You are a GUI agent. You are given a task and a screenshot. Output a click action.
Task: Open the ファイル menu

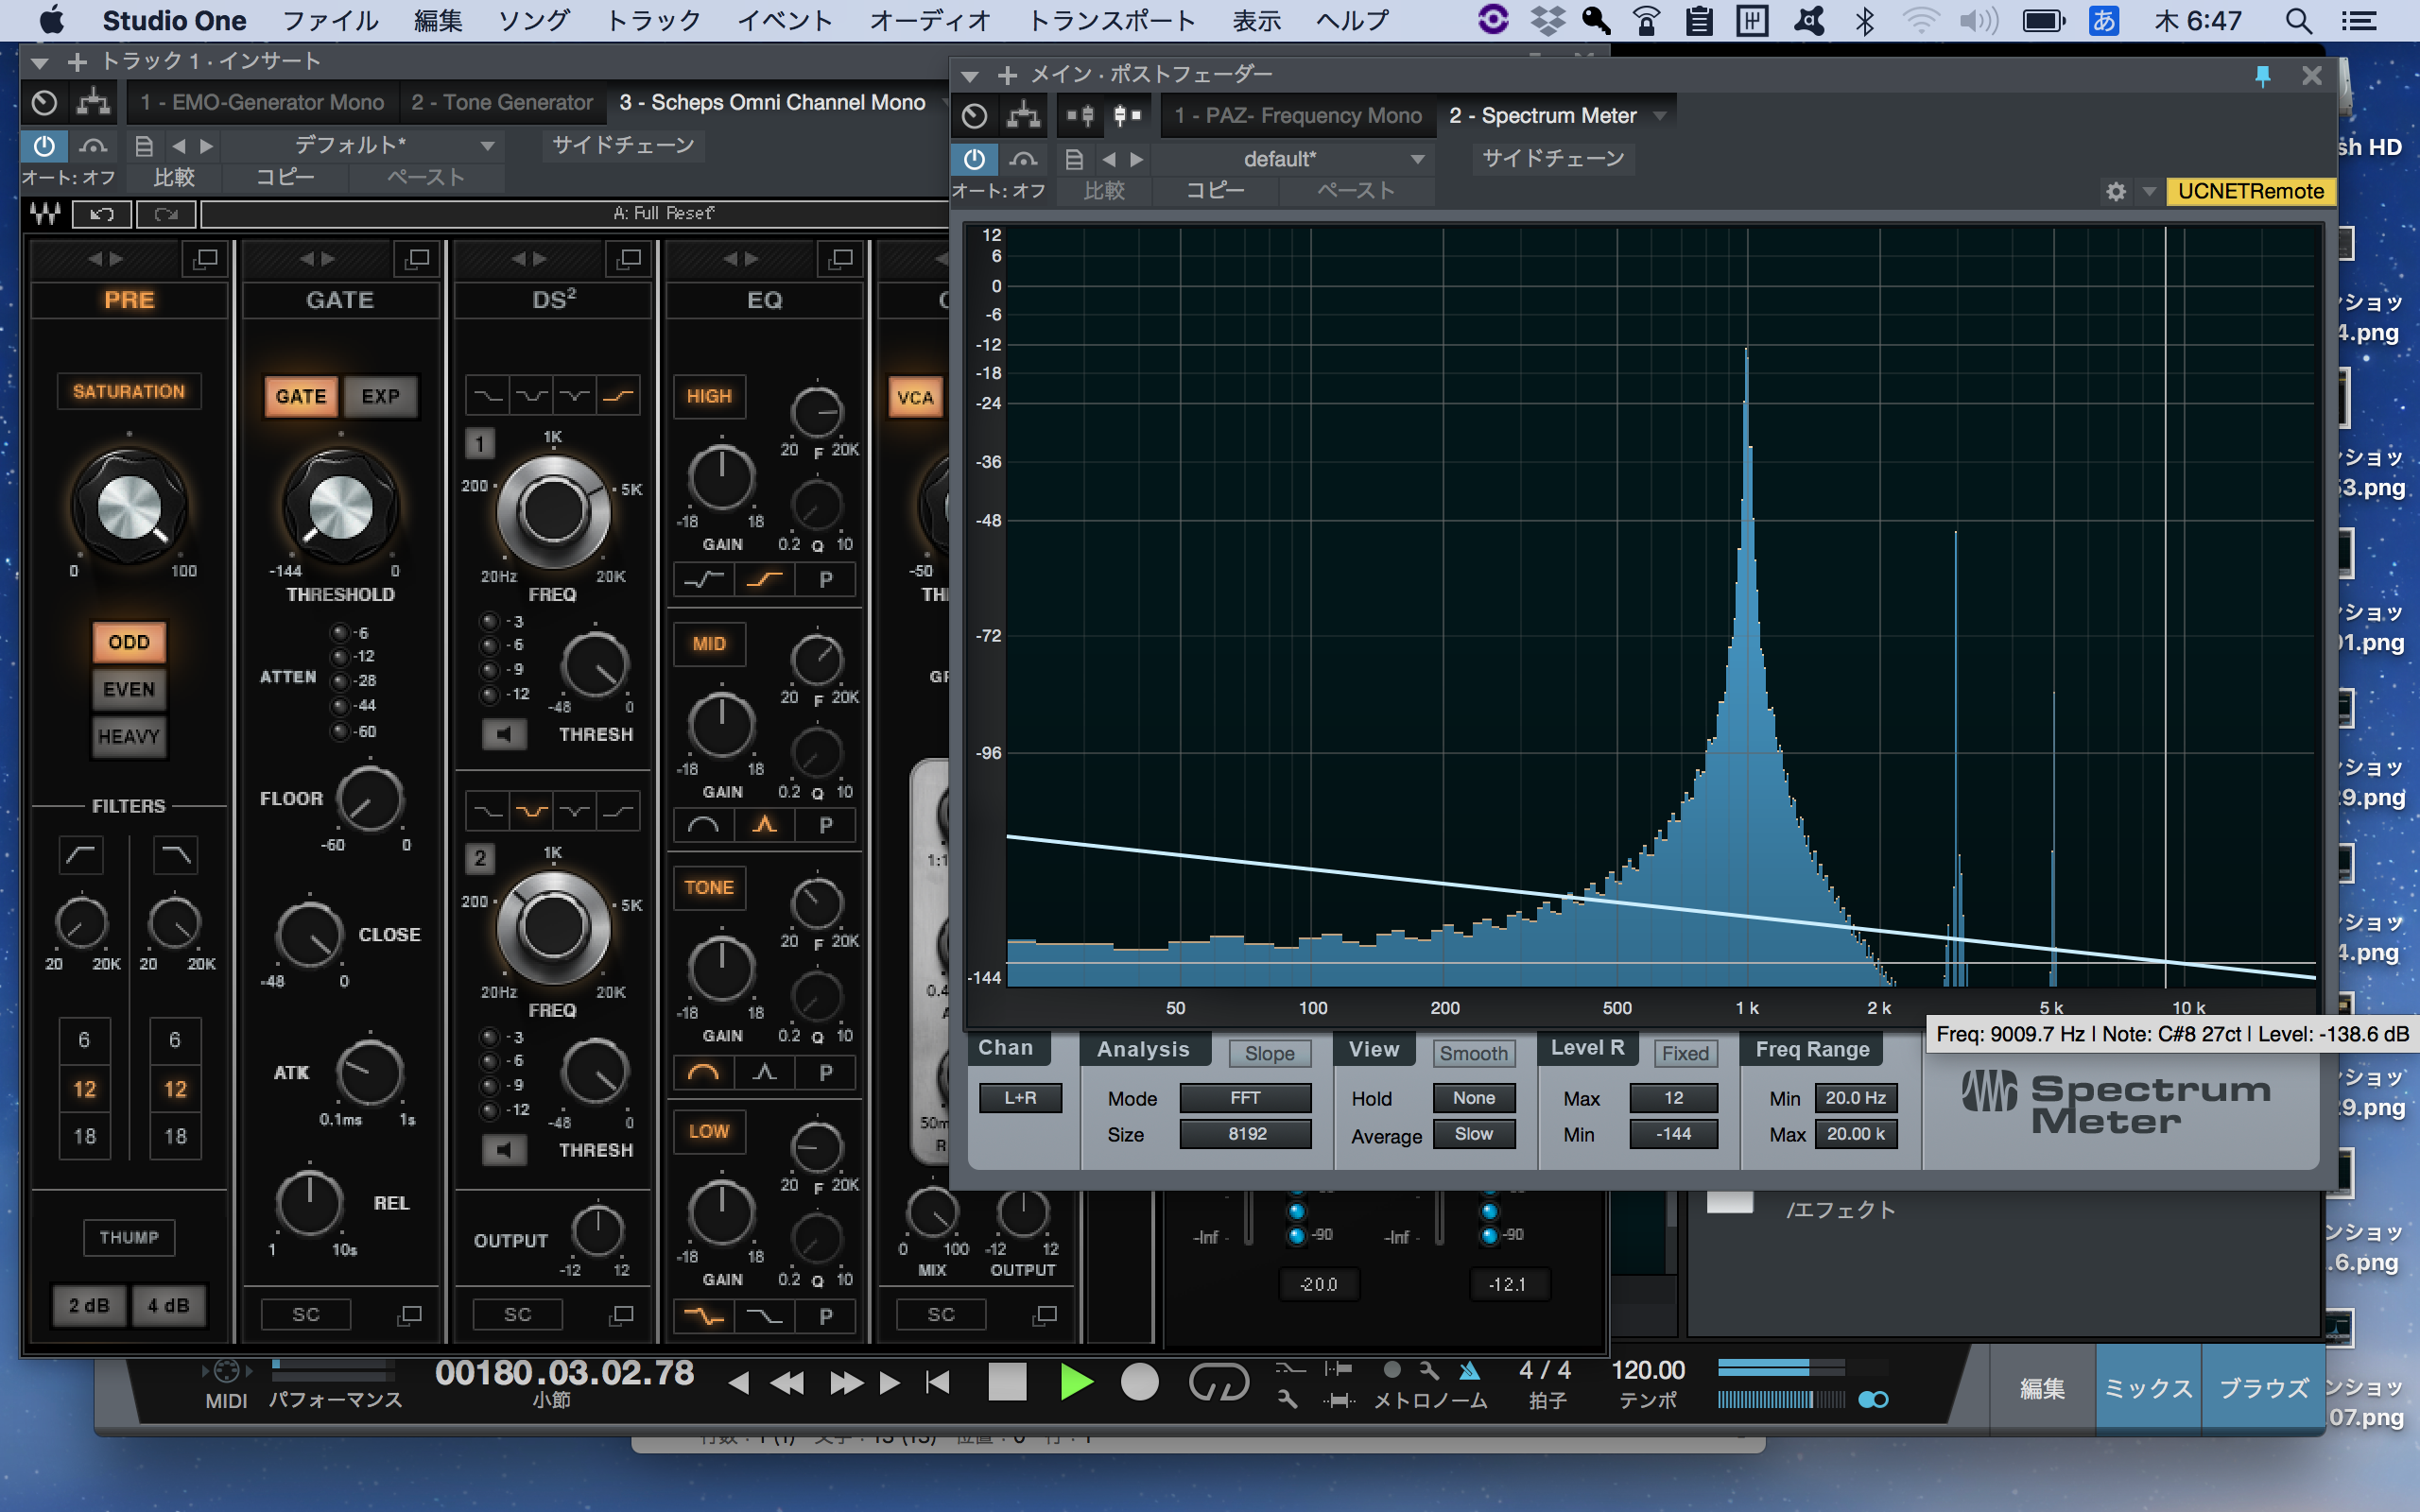pos(330,20)
